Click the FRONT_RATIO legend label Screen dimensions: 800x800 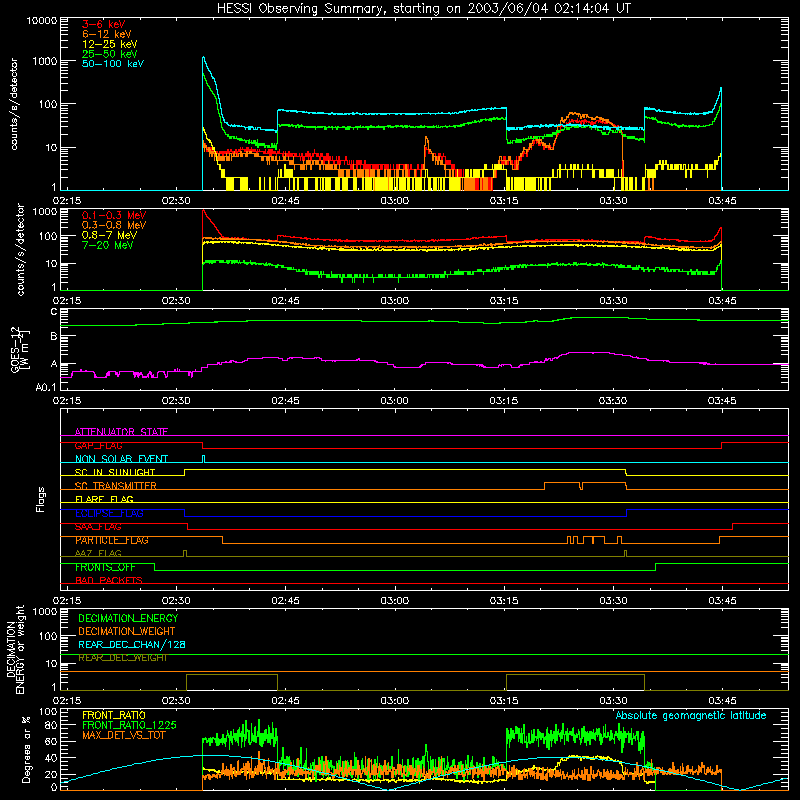pyautogui.click(x=114, y=715)
